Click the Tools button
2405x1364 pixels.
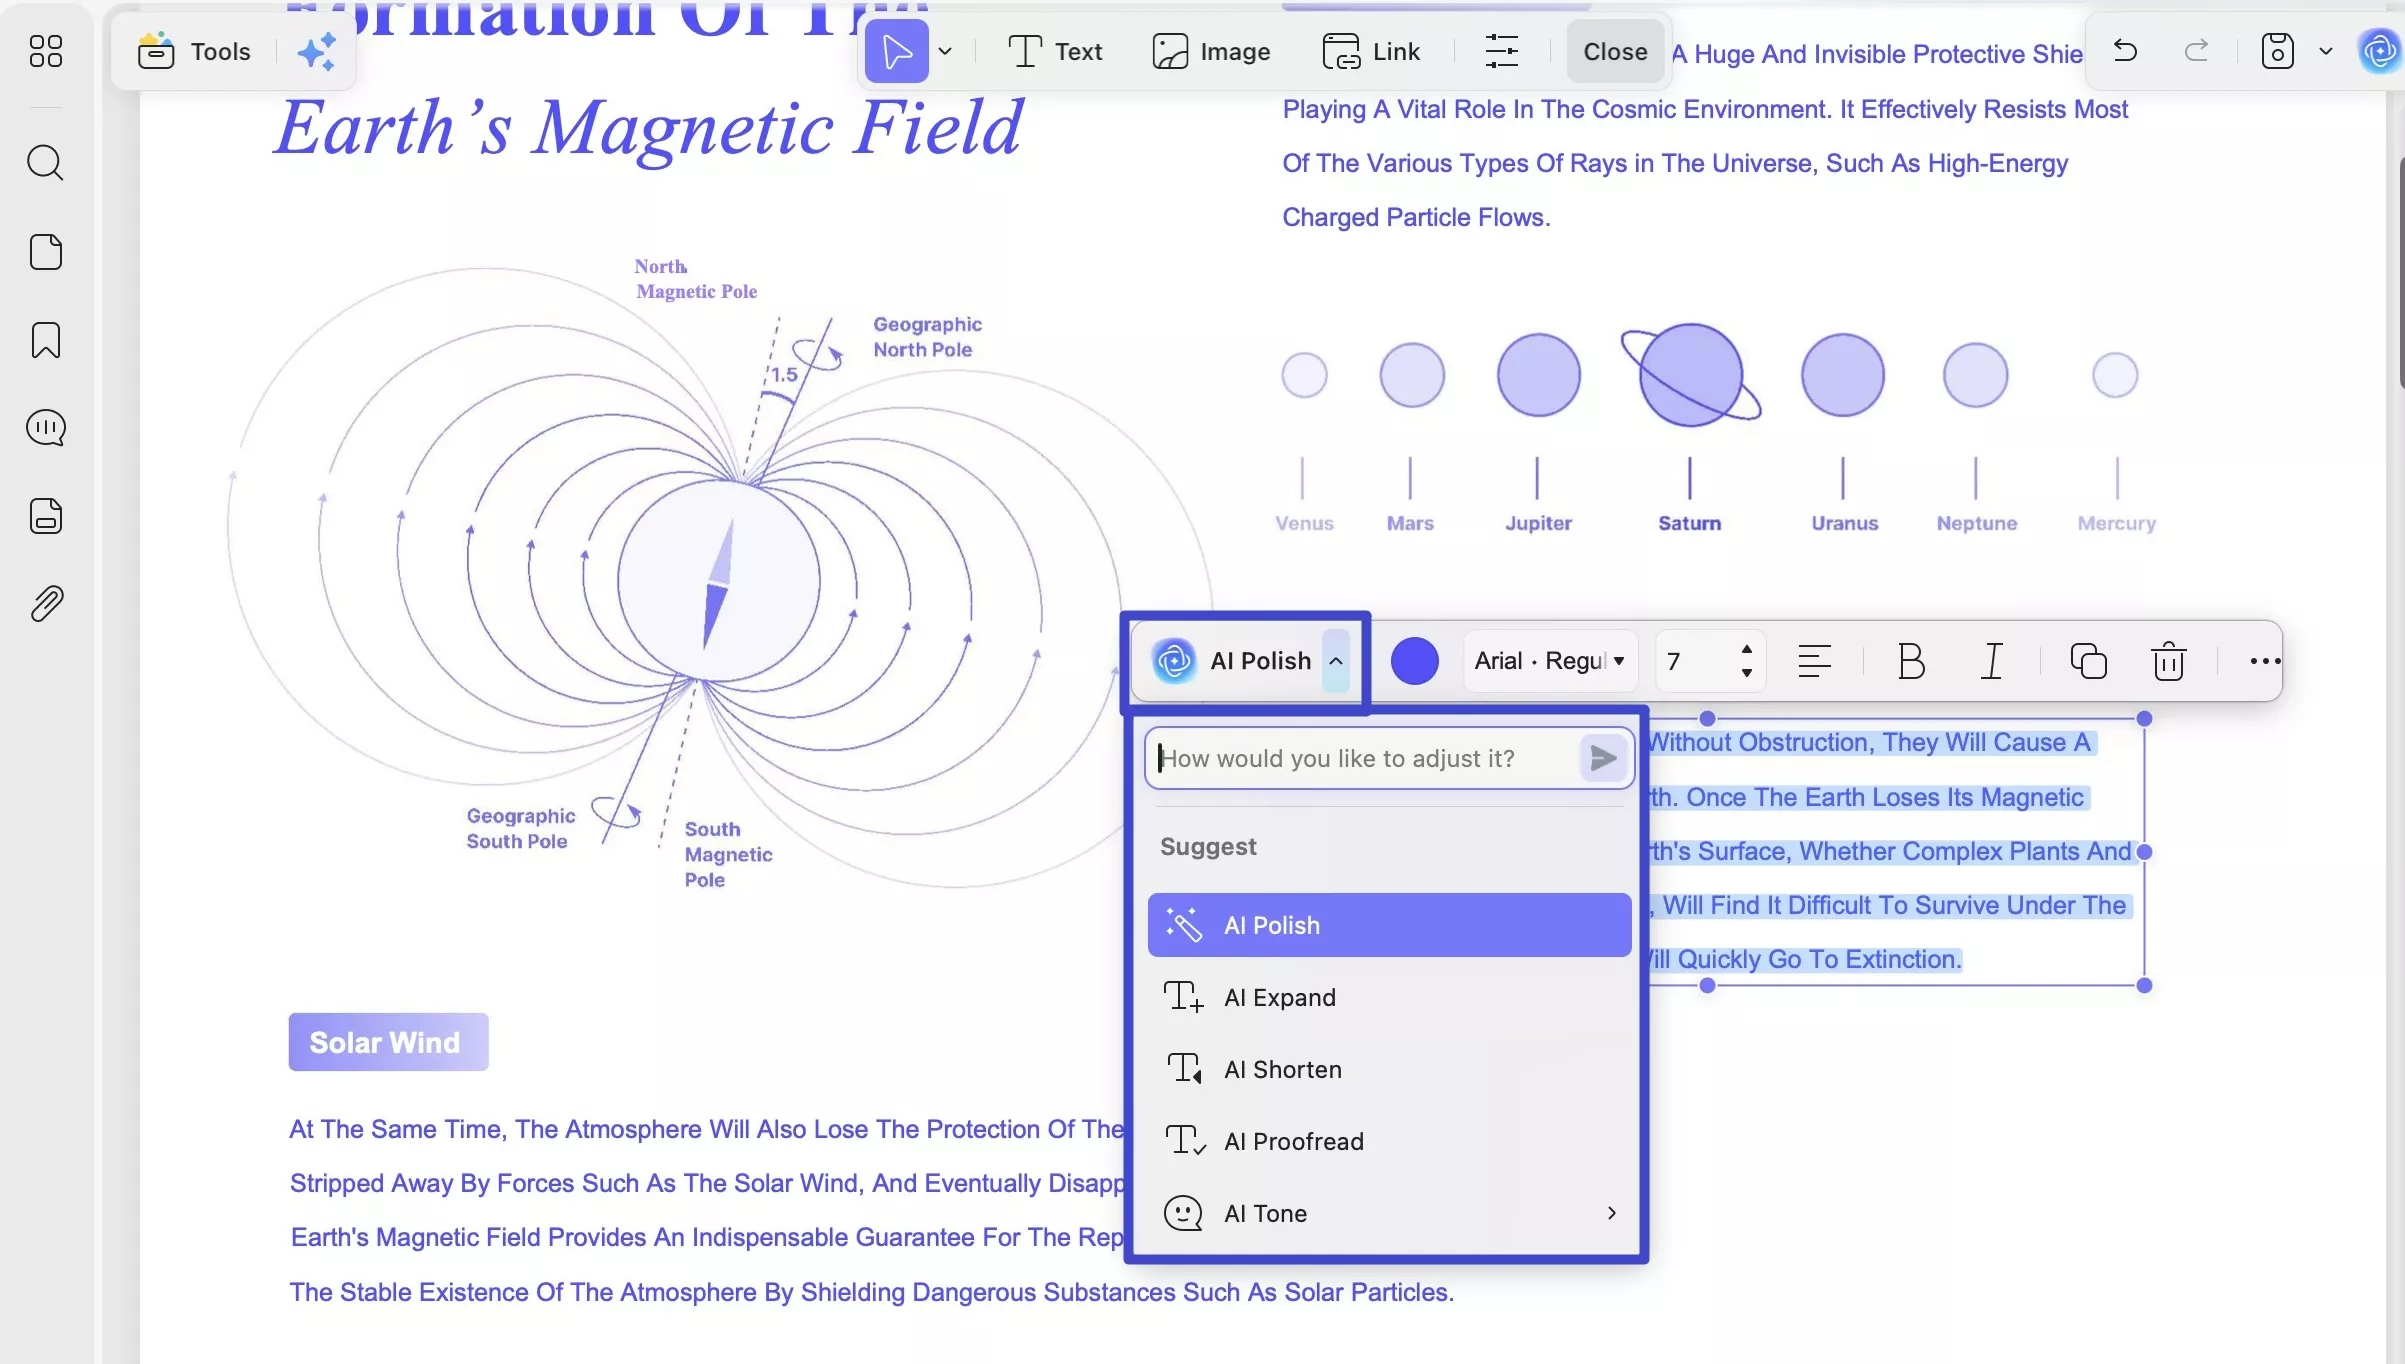tap(196, 51)
